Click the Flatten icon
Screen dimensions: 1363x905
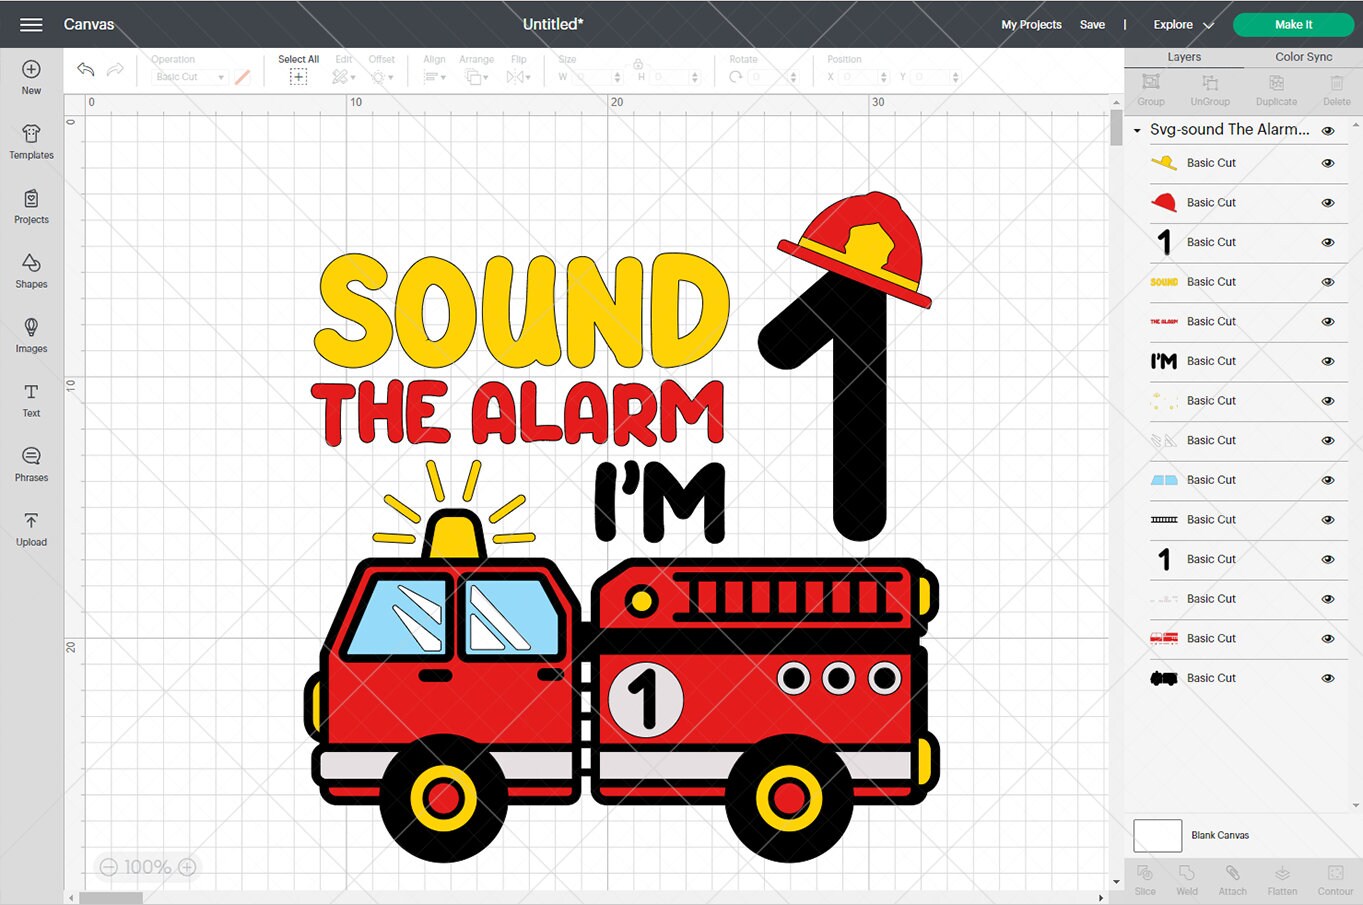point(1282,878)
